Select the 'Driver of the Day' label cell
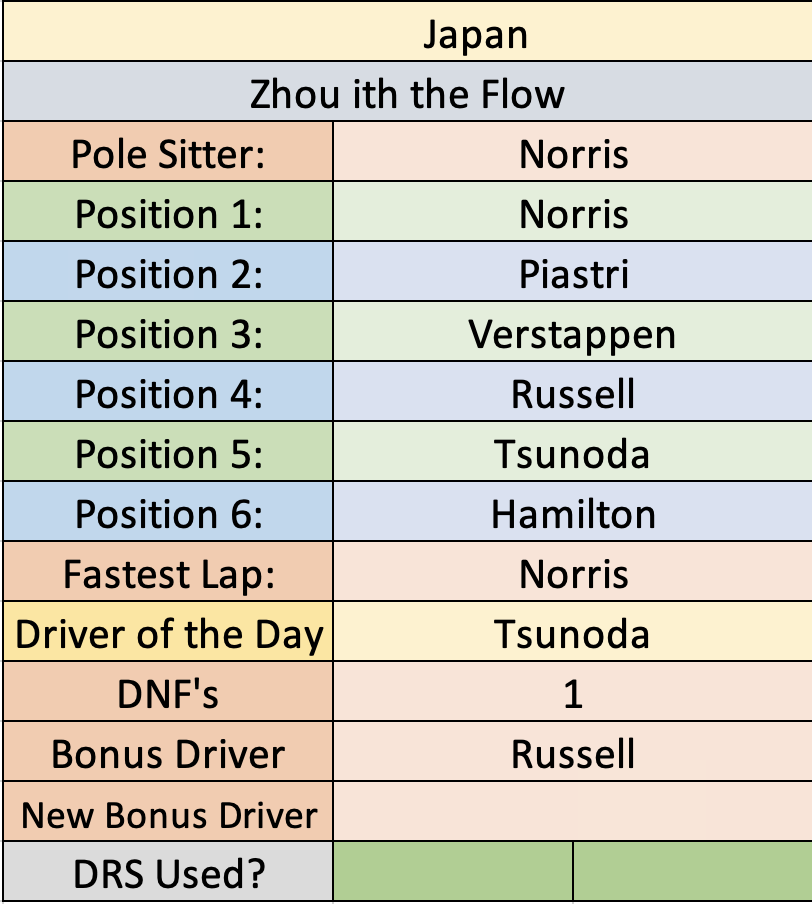This screenshot has height=904, width=812. (x=168, y=631)
